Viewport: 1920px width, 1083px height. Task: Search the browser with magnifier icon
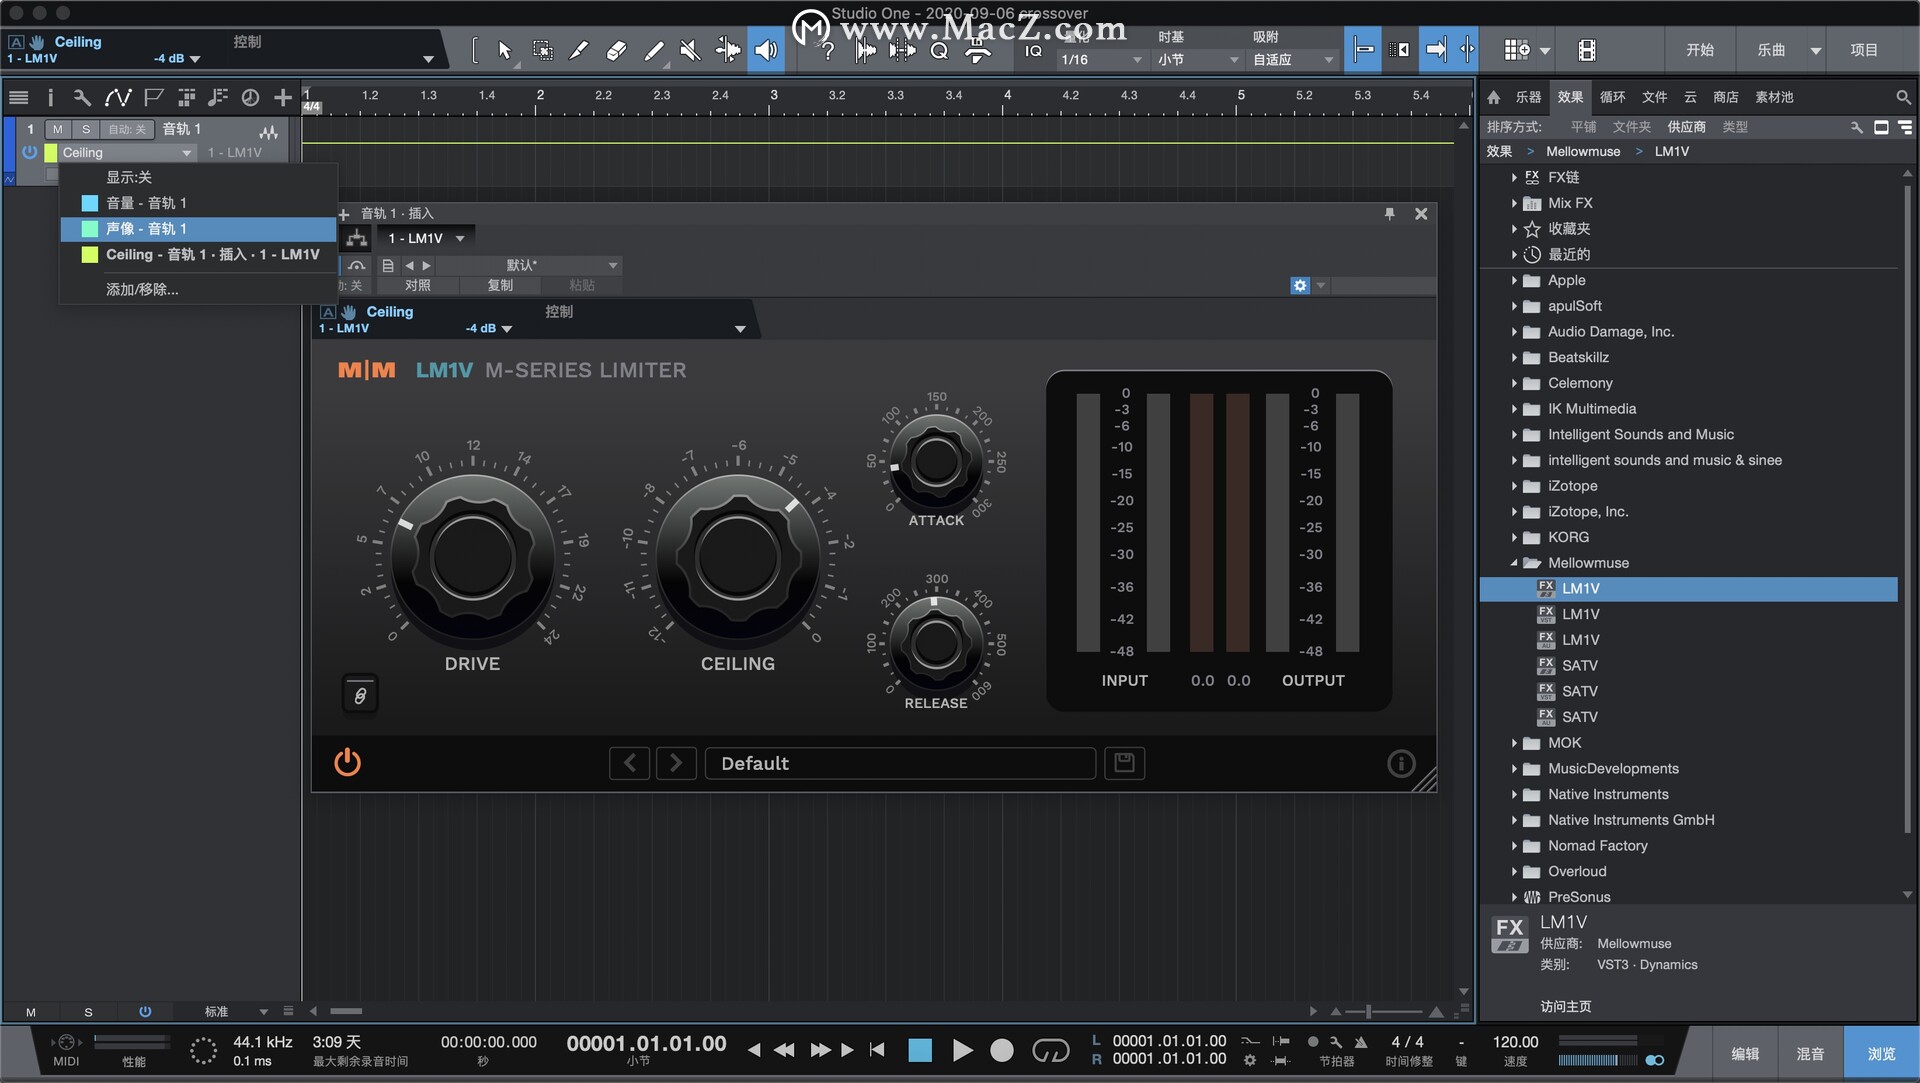[1903, 97]
